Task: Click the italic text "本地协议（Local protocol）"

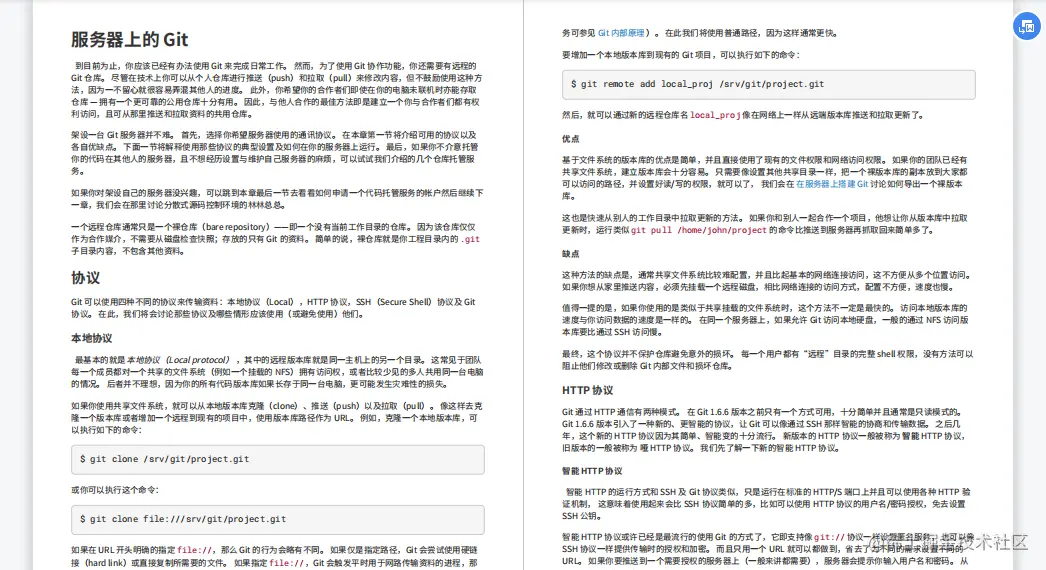Action: pyautogui.click(x=178, y=360)
